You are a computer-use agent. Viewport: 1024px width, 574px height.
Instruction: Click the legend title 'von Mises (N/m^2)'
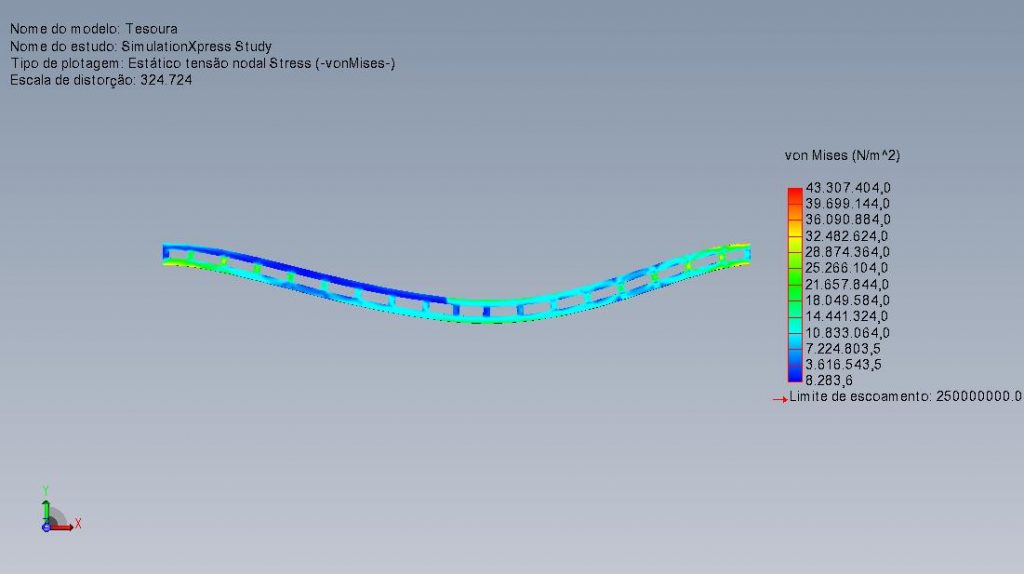coord(842,155)
